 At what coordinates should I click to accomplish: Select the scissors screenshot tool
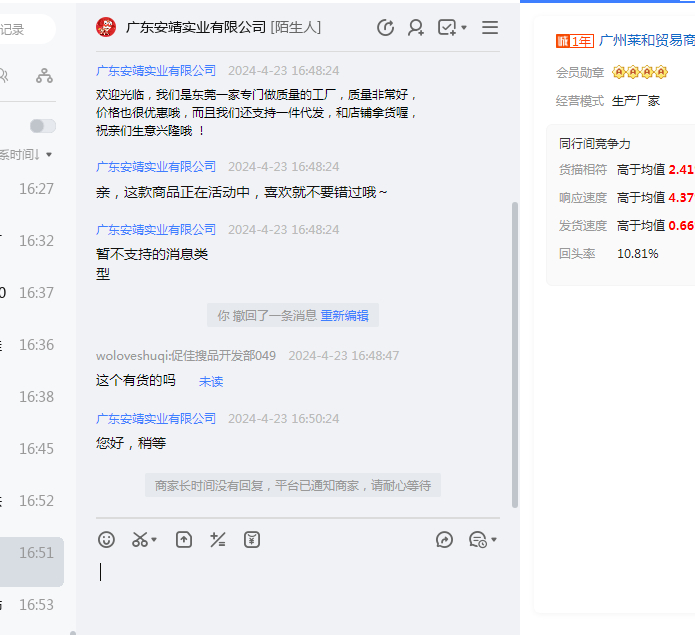(140, 539)
